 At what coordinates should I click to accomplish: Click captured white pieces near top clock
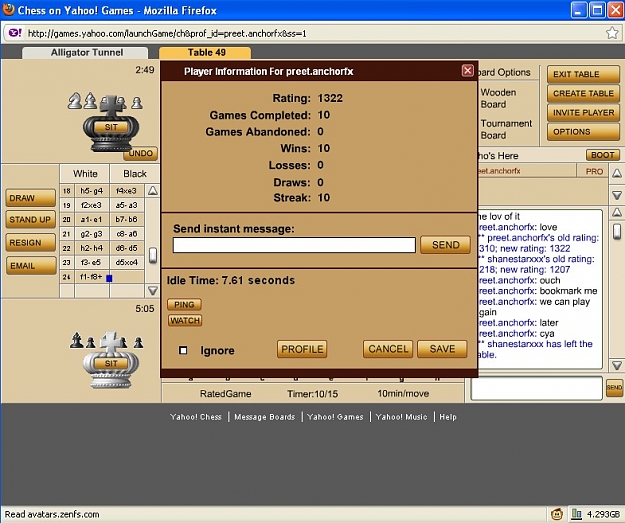(x=105, y=100)
